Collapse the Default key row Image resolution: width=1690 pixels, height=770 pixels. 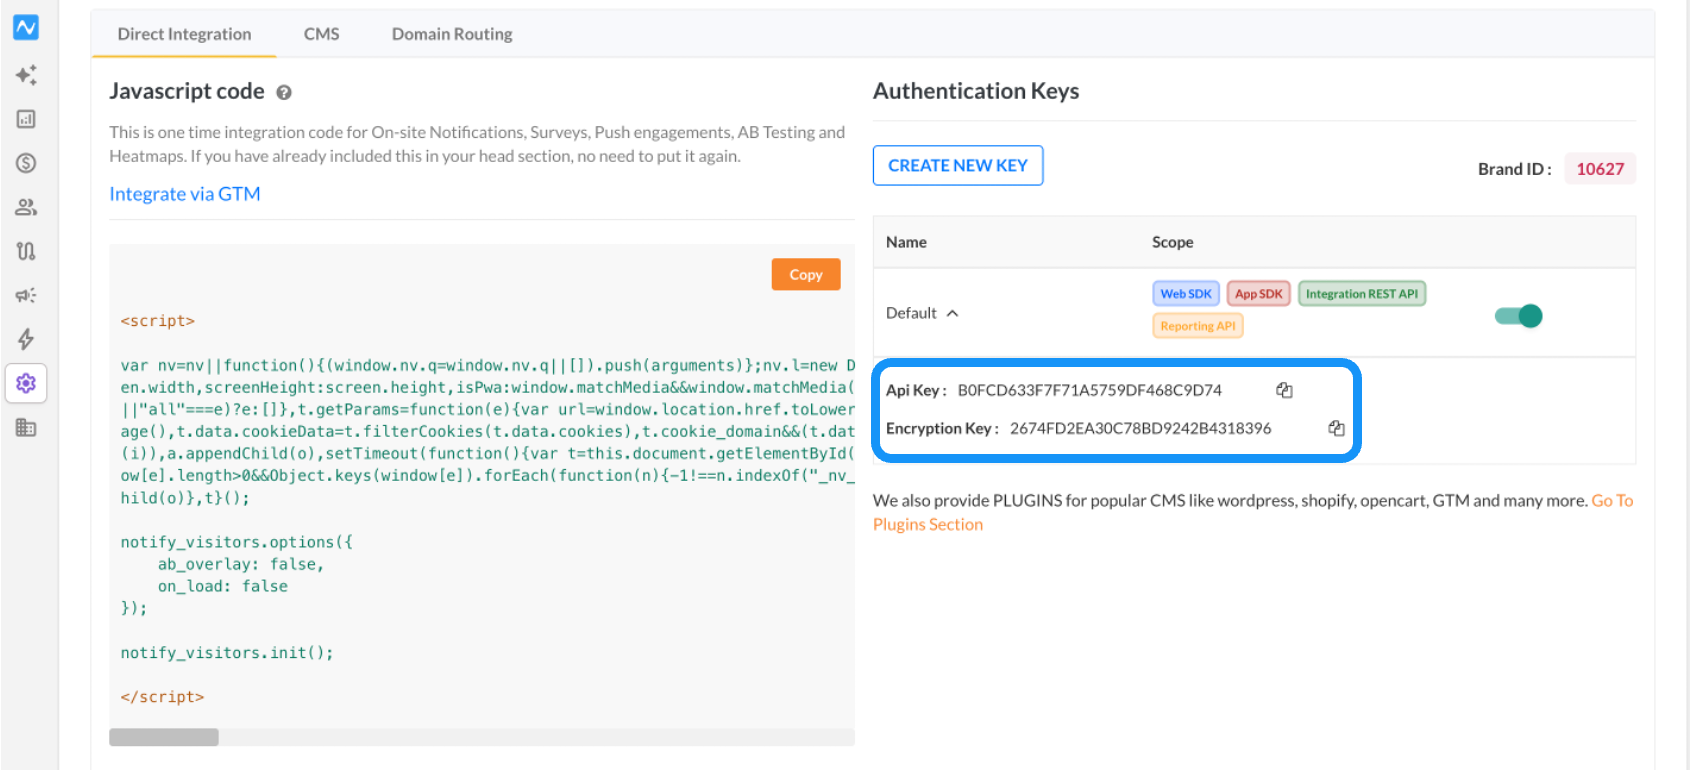coord(953,313)
